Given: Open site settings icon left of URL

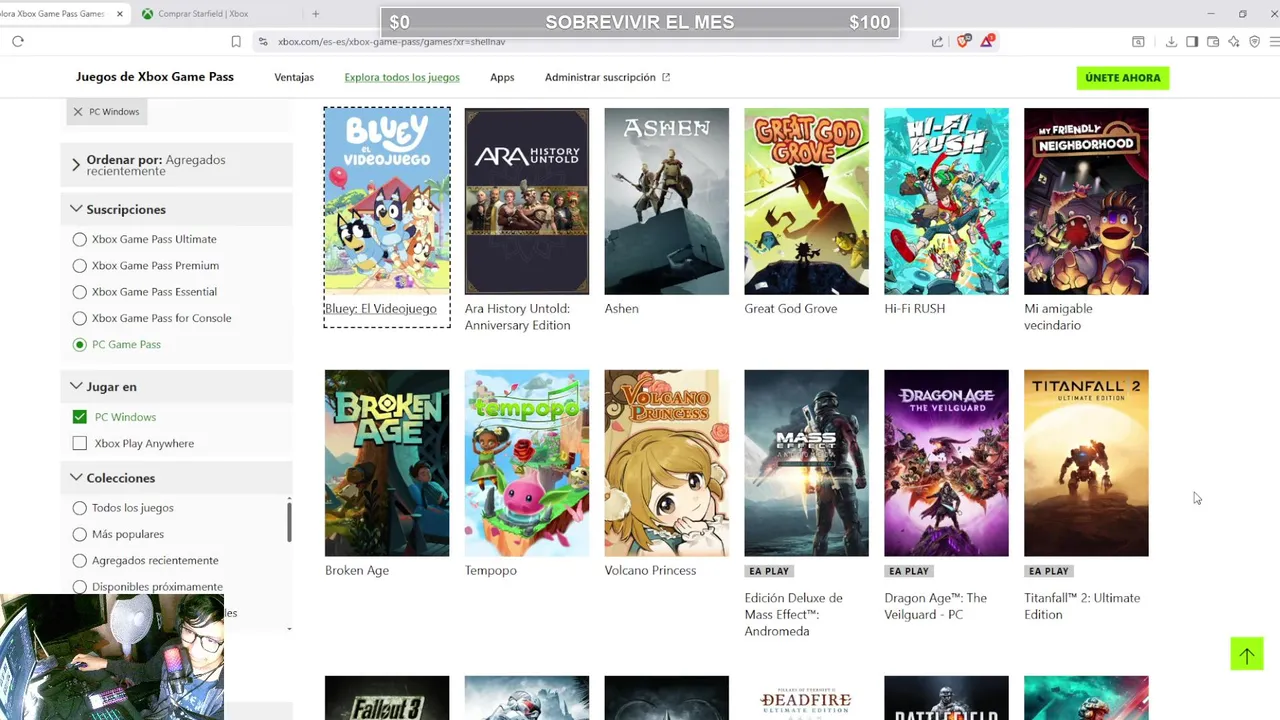Looking at the screenshot, I should [263, 41].
